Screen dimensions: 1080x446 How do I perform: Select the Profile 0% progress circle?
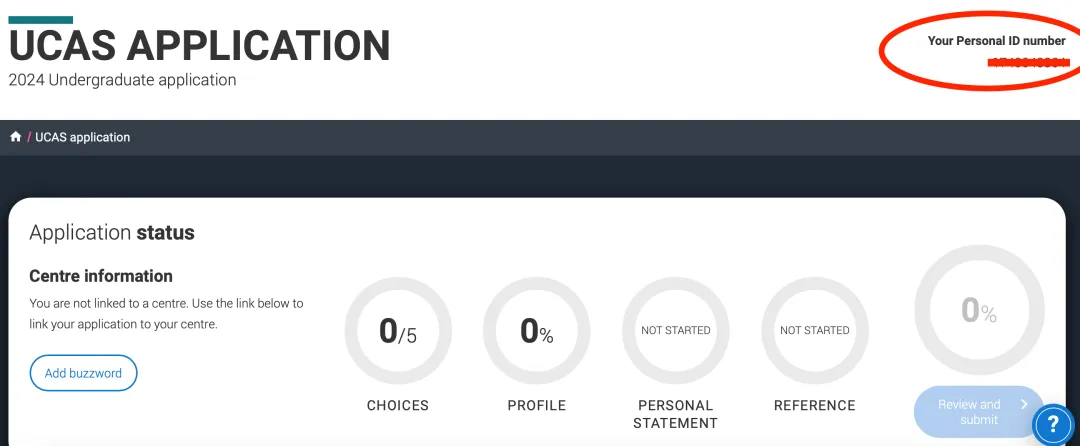(537, 331)
